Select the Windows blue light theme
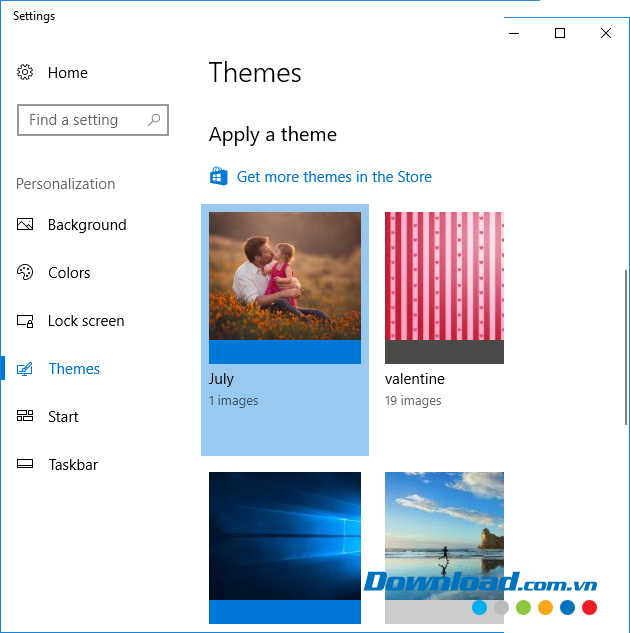This screenshot has width=630, height=633. tap(285, 536)
